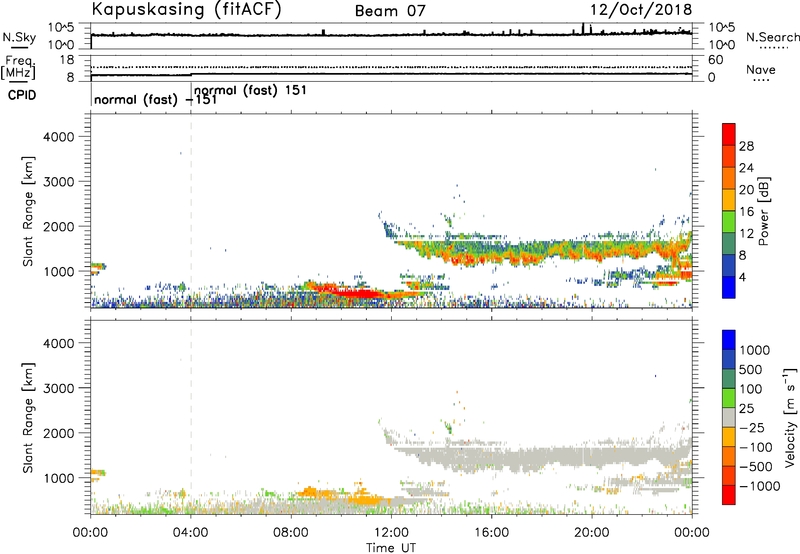The image size is (800, 554).
Task: Click velocity colorbar tick value -1000
Action: [759, 486]
